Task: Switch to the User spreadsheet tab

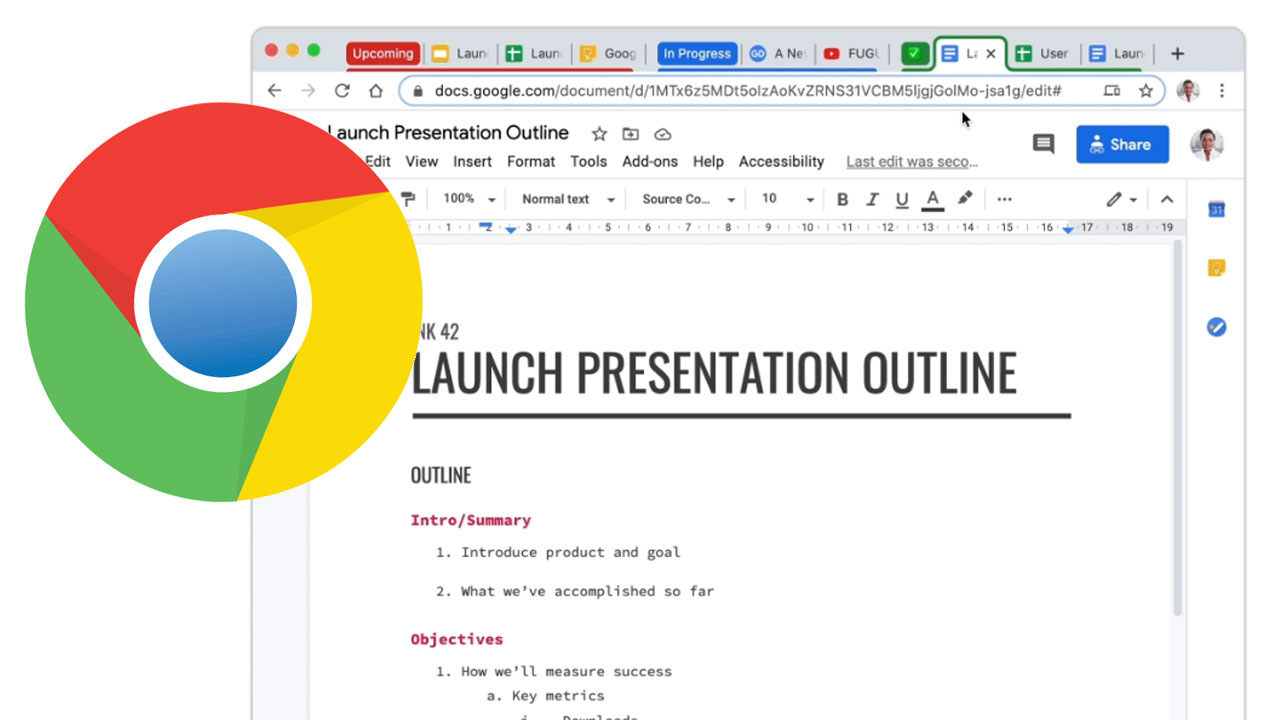Action: click(x=1042, y=54)
